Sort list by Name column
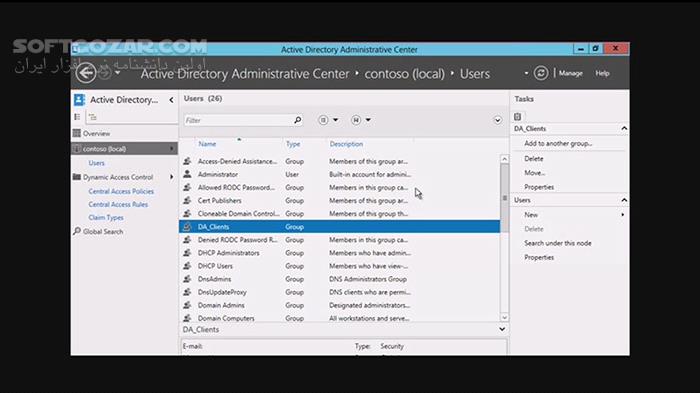Screen dimensions: 700x393 pyautogui.click(x=207, y=144)
